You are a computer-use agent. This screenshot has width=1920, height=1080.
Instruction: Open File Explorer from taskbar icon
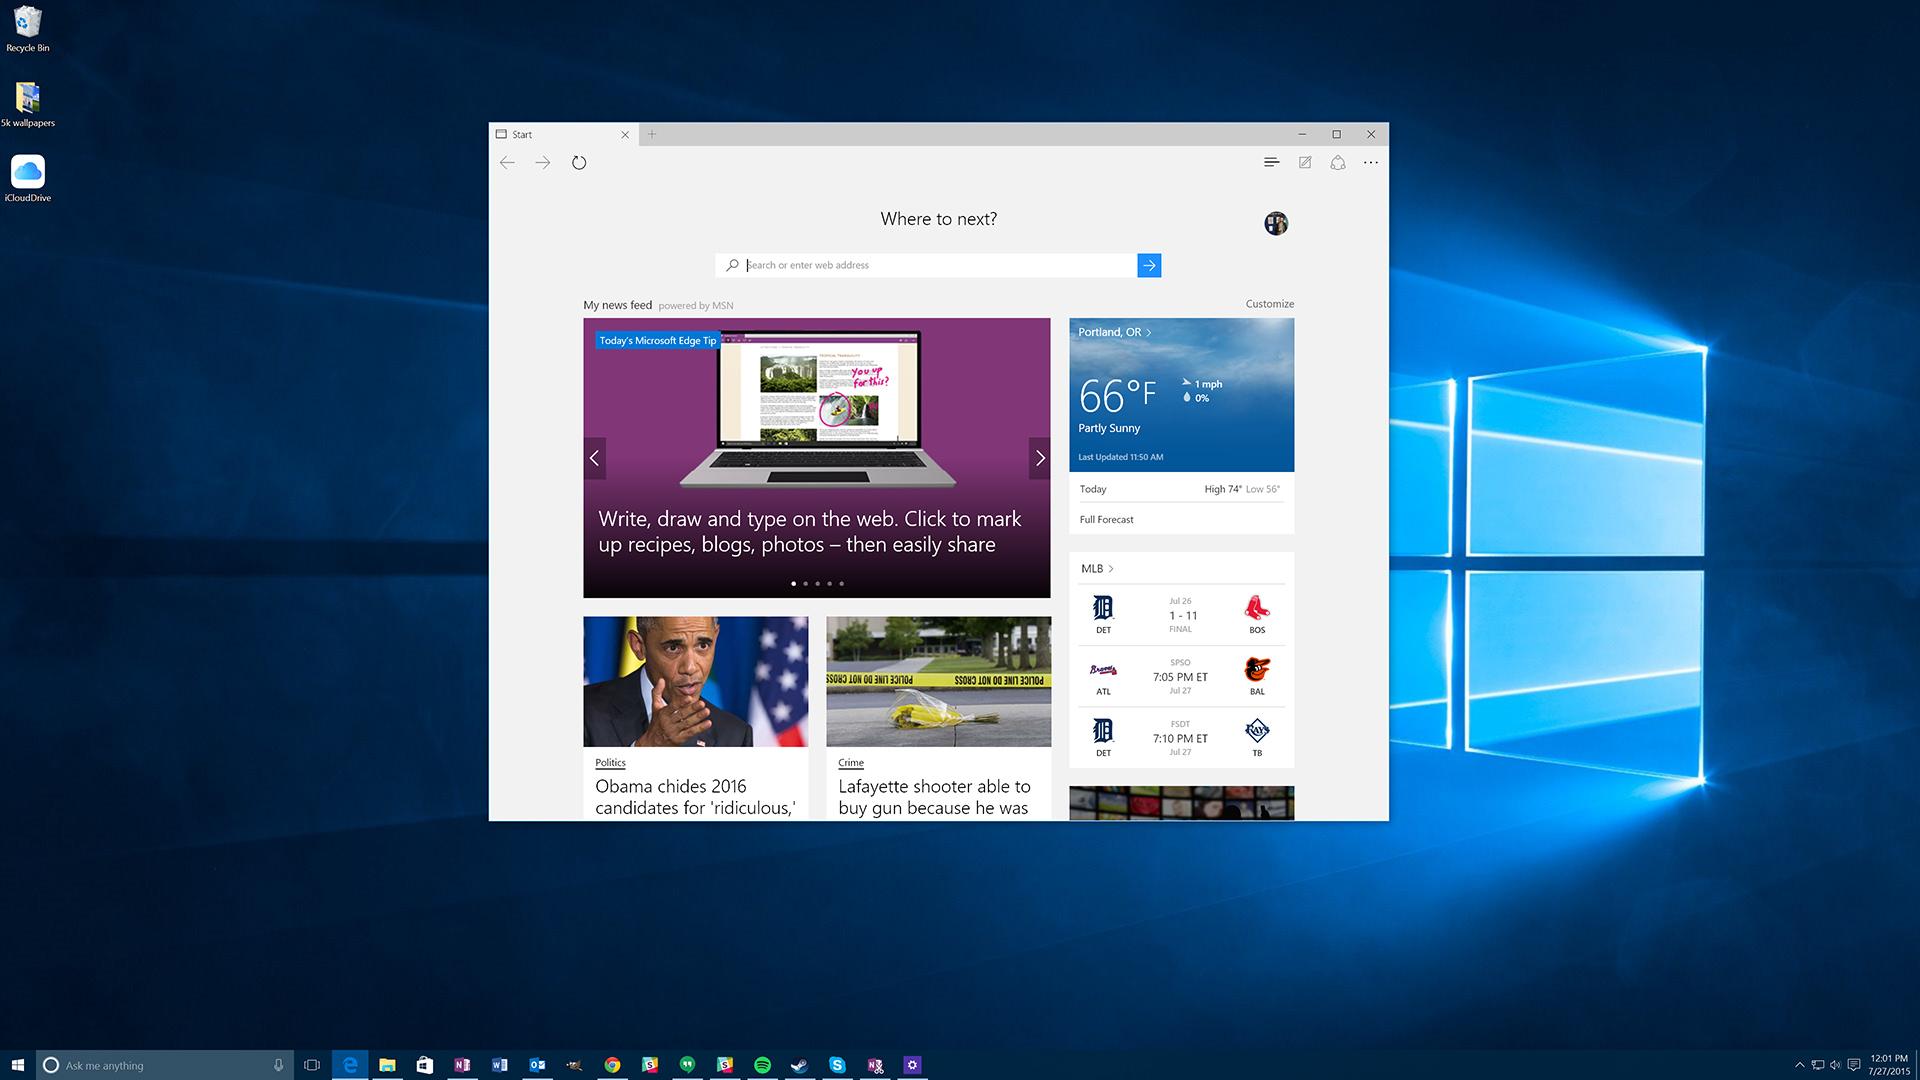386,1064
